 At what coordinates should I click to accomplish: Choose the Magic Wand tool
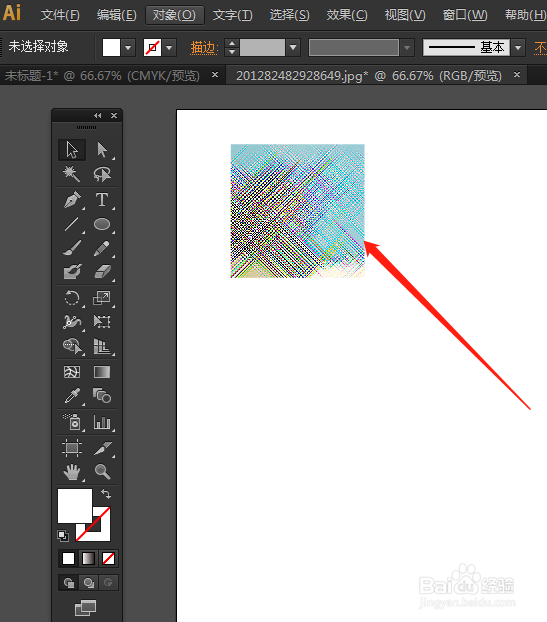72,174
